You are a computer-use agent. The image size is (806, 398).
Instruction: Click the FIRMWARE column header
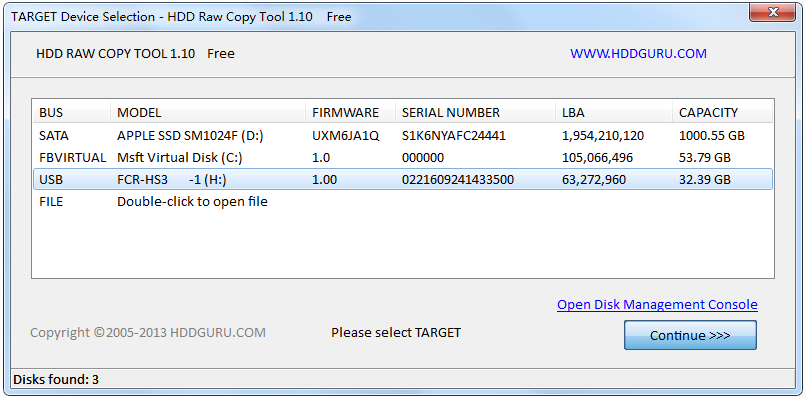click(350, 113)
